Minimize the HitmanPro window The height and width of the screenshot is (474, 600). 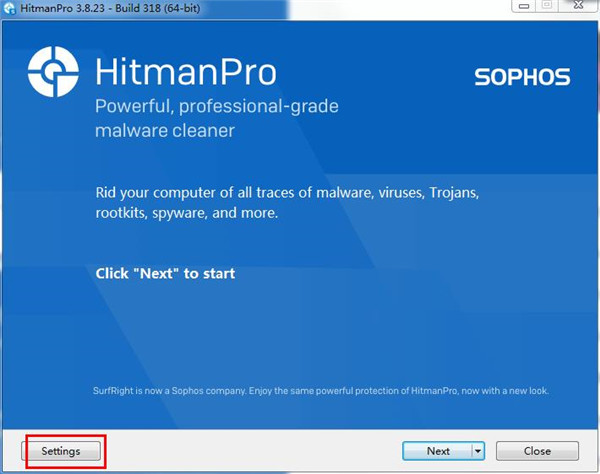pos(524,6)
